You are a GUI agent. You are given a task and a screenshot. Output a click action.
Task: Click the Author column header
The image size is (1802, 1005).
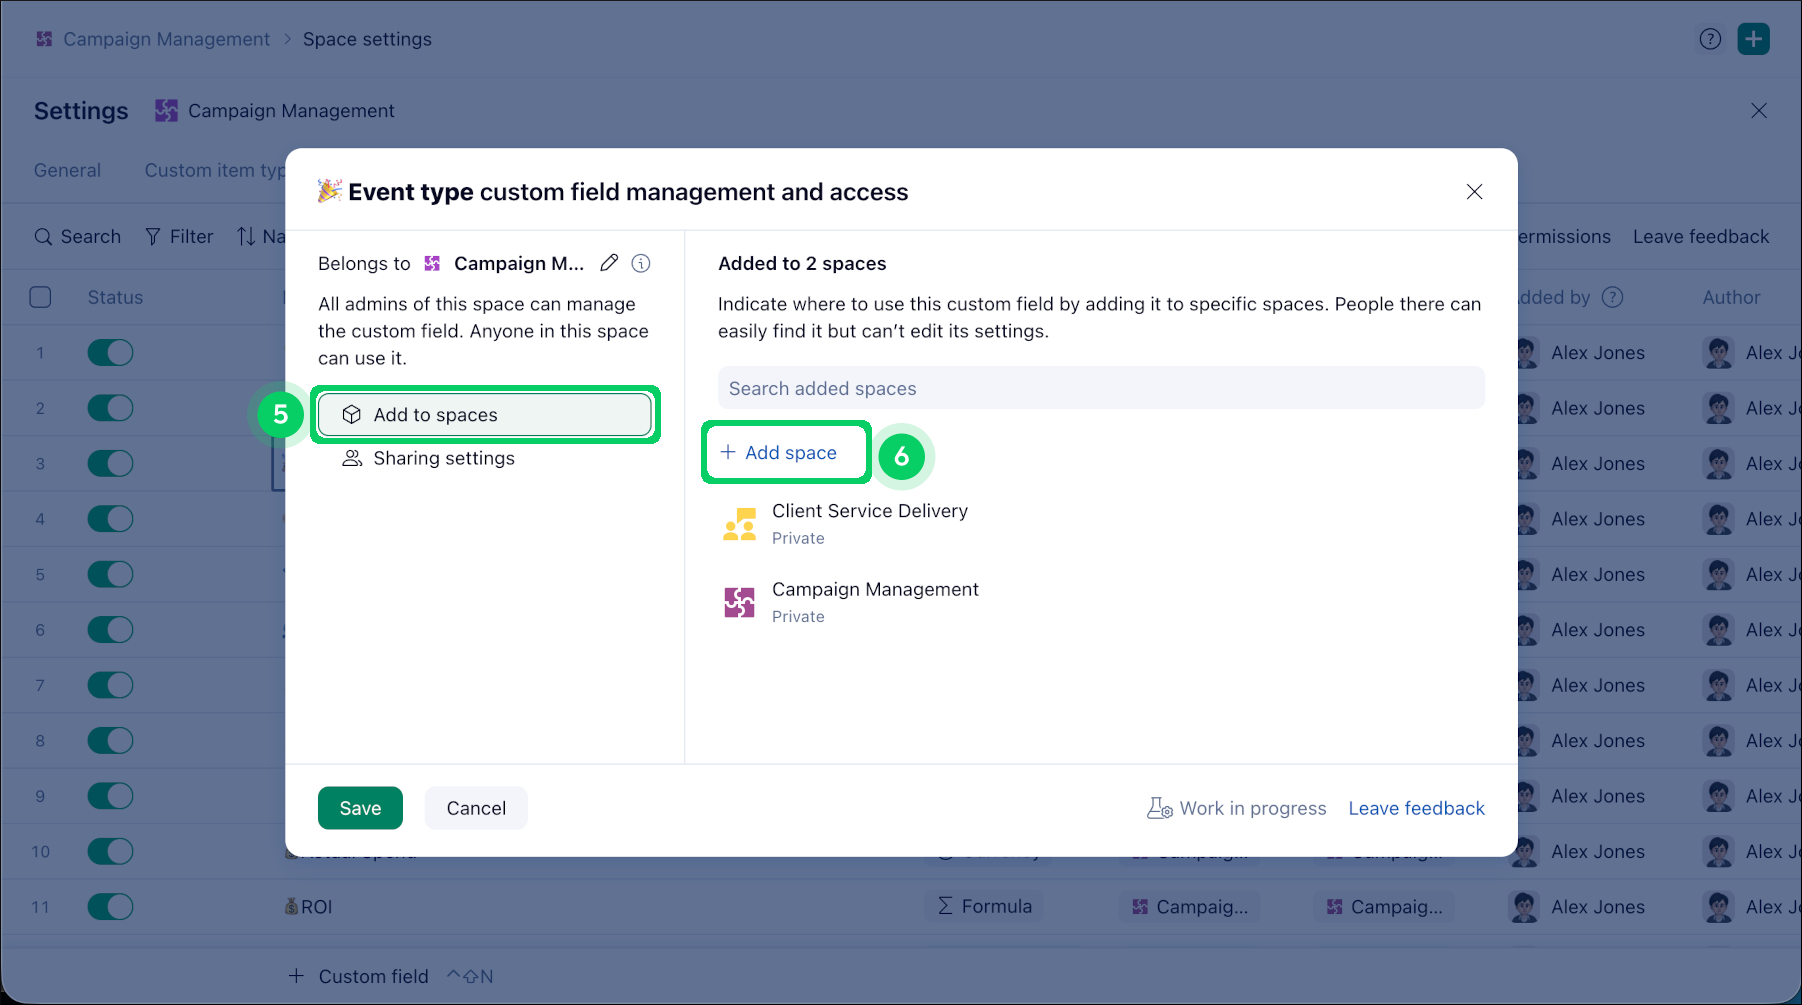(x=1731, y=297)
